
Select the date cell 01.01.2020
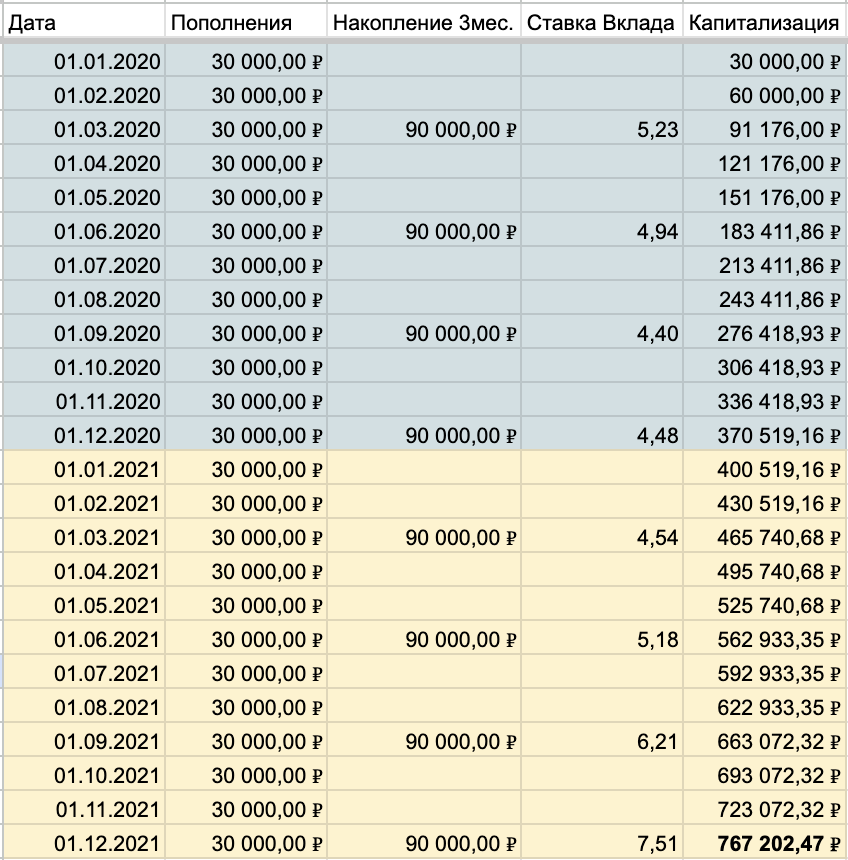click(107, 61)
